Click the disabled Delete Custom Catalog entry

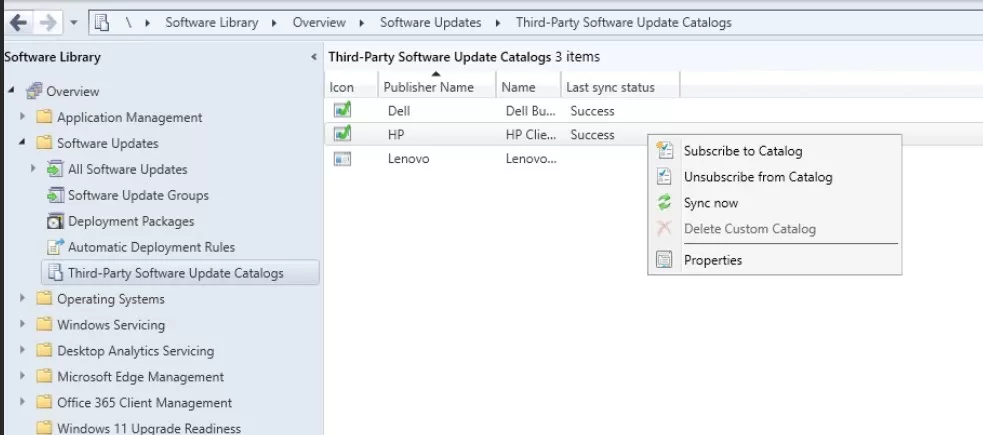click(775, 229)
